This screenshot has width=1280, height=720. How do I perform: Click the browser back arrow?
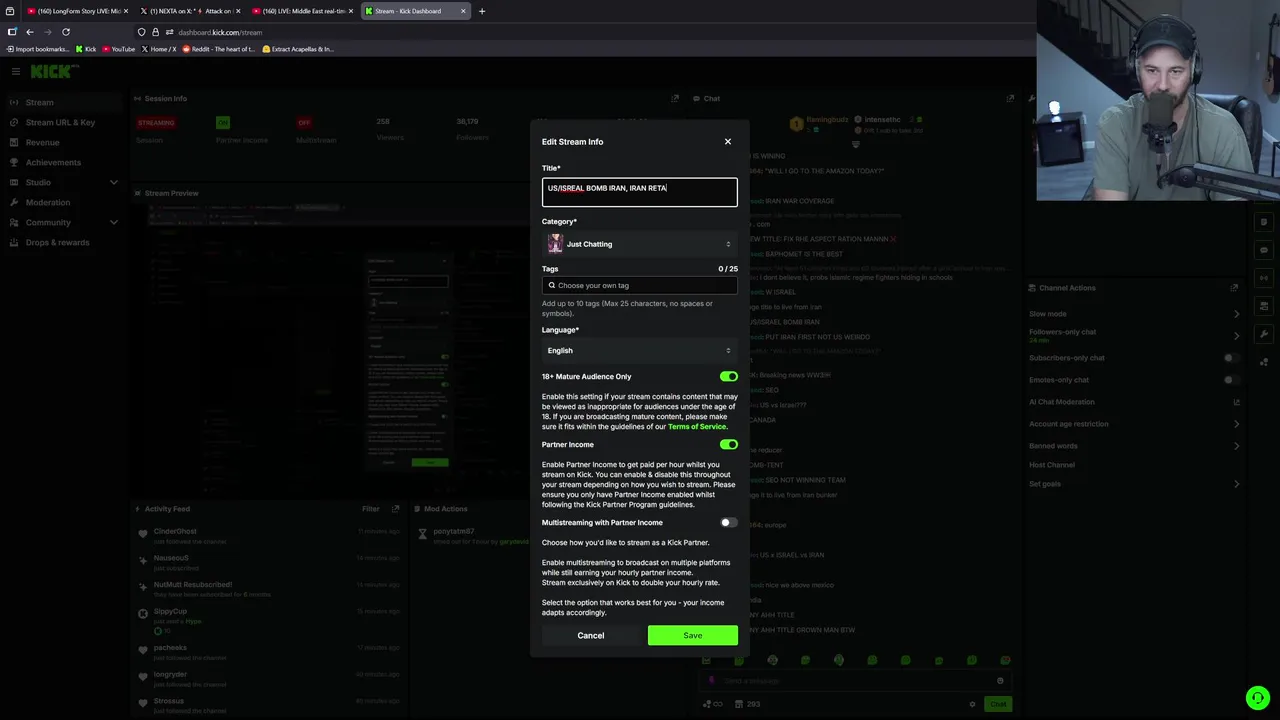pyautogui.click(x=30, y=32)
